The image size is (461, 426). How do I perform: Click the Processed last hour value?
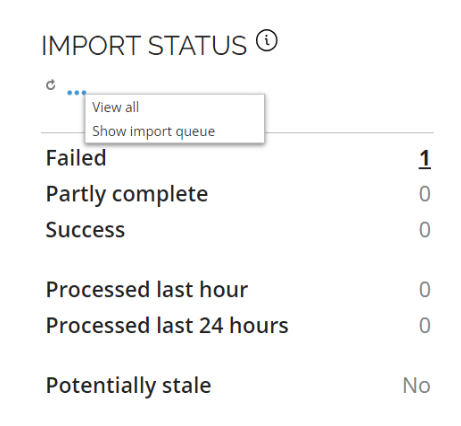coord(425,290)
